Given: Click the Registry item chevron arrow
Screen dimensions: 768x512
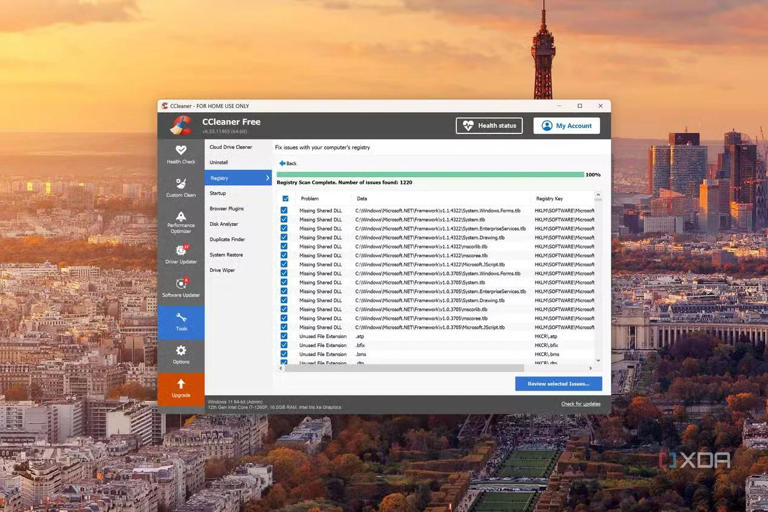Looking at the screenshot, I should (x=267, y=178).
